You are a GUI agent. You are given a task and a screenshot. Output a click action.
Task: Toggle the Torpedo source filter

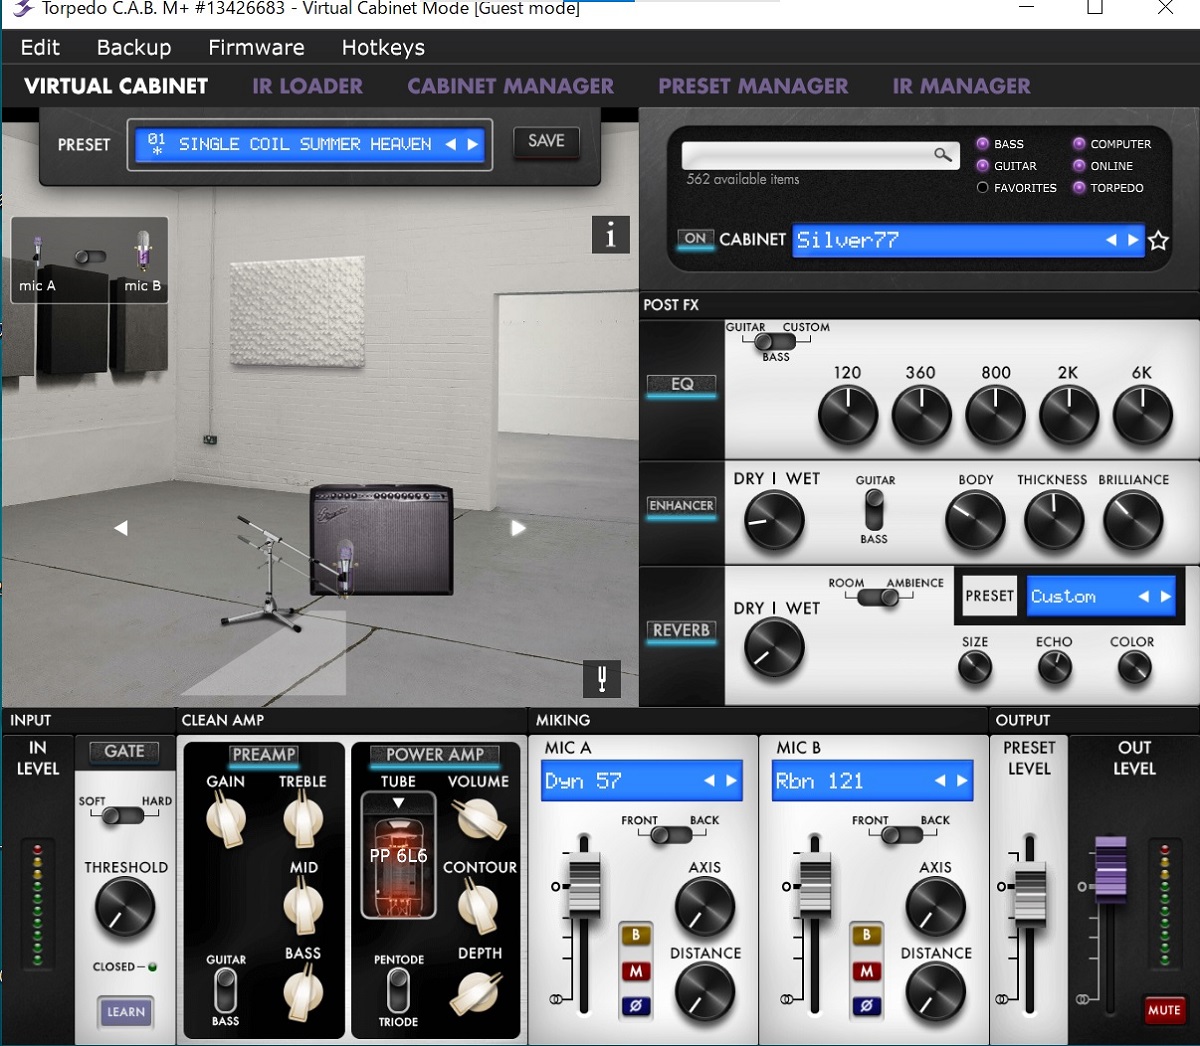1079,188
